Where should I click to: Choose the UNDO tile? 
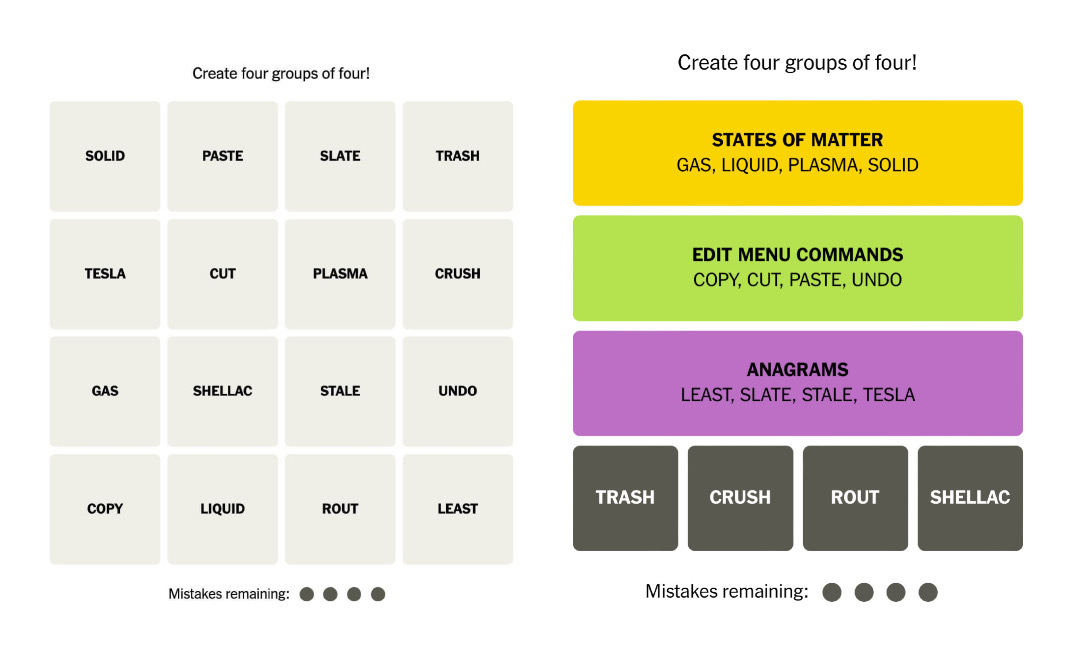(457, 391)
